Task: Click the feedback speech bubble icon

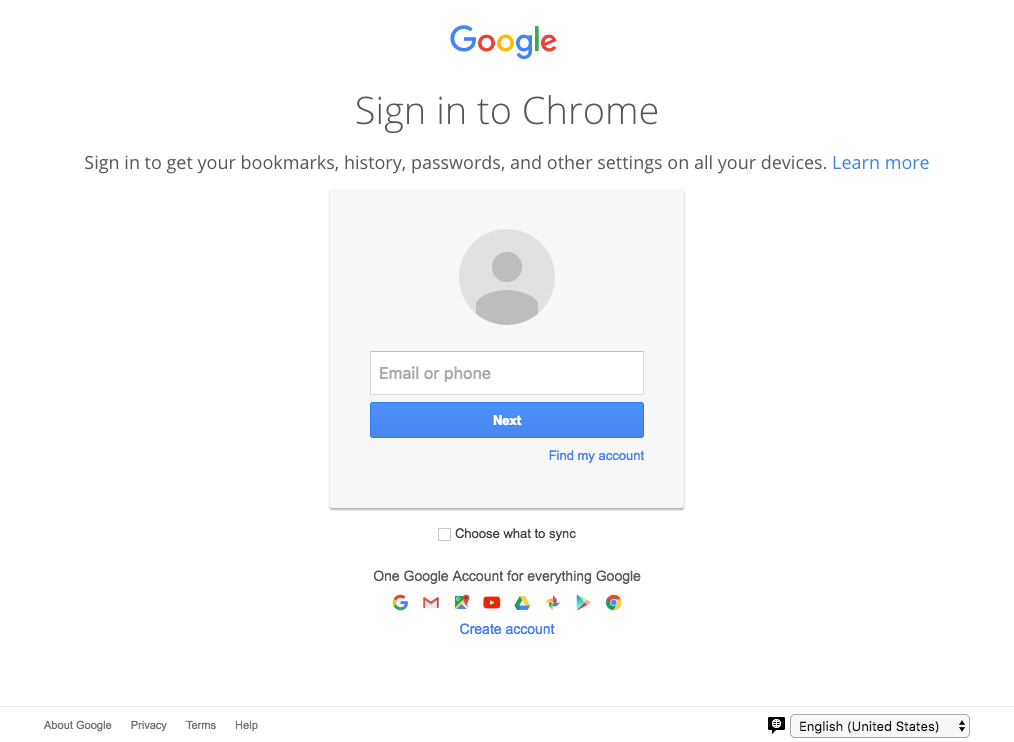Action: 776,725
